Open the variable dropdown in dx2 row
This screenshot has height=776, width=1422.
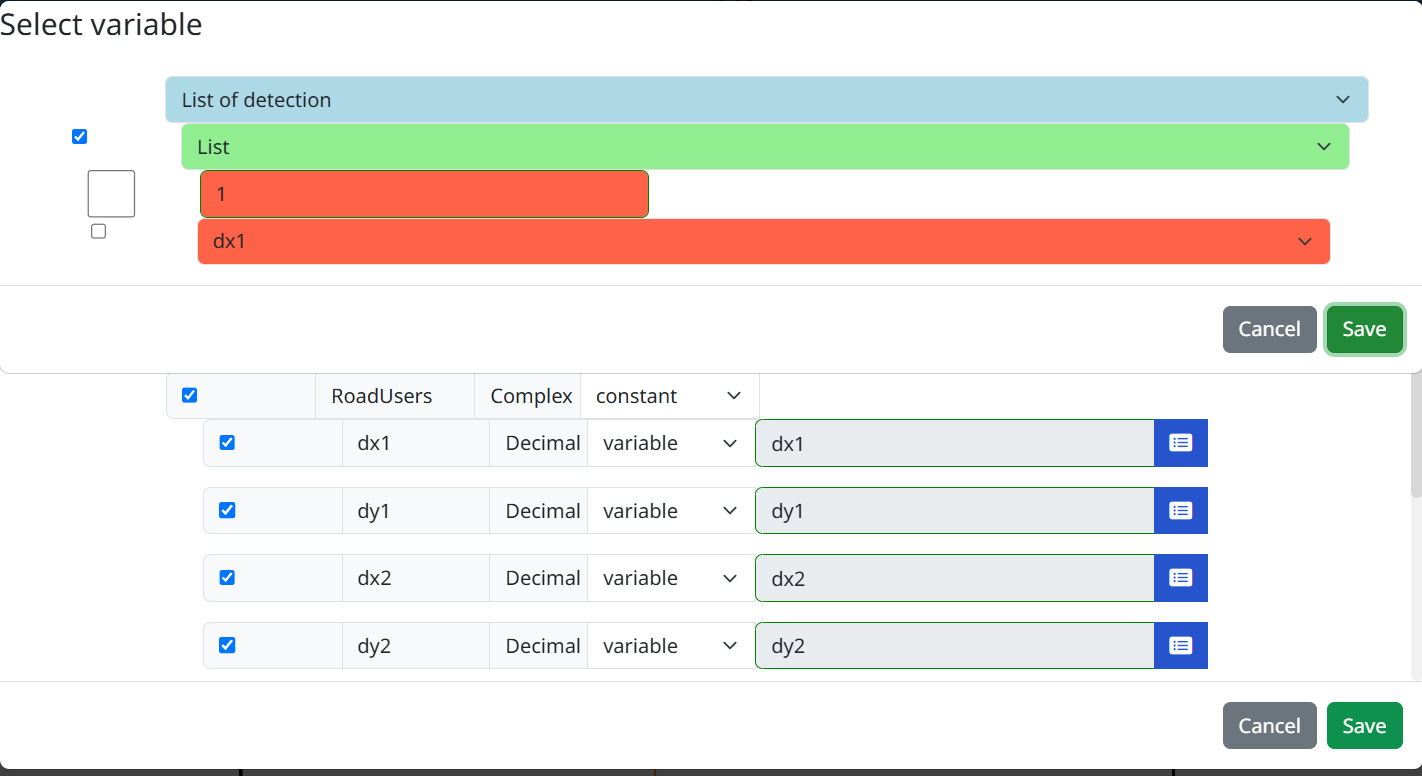[671, 578]
